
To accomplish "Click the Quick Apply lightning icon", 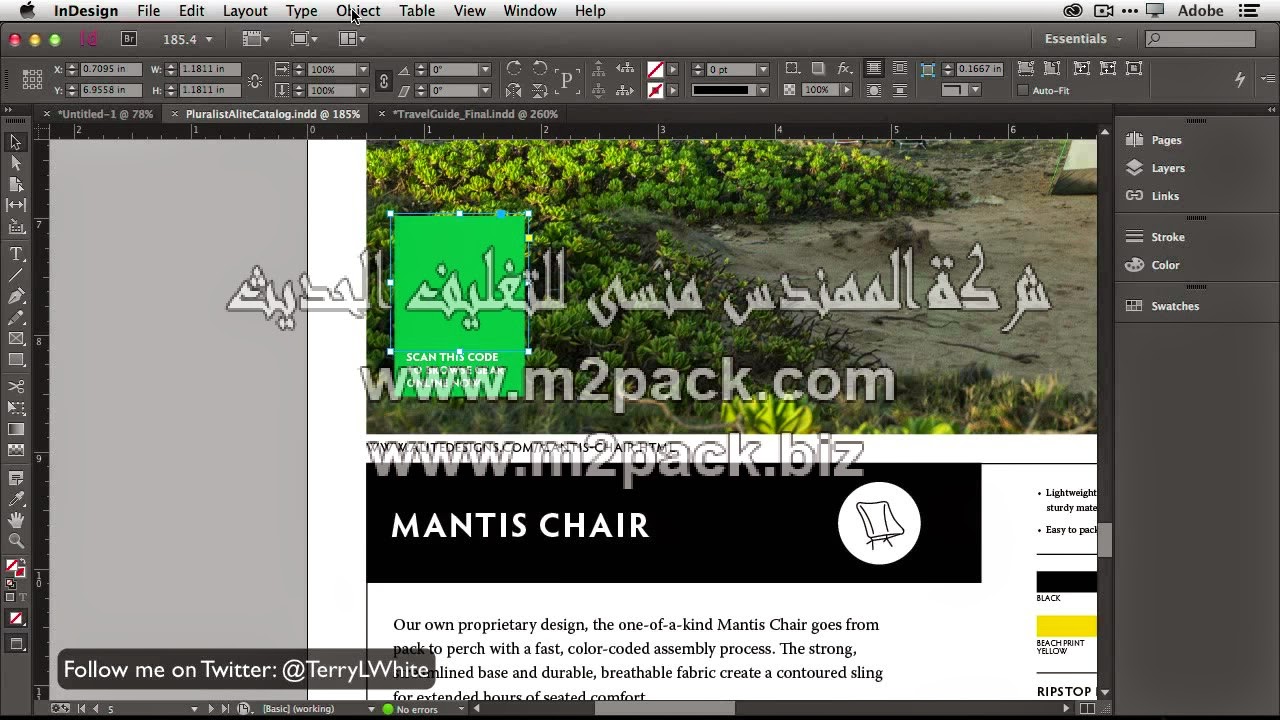I will [x=1240, y=79].
